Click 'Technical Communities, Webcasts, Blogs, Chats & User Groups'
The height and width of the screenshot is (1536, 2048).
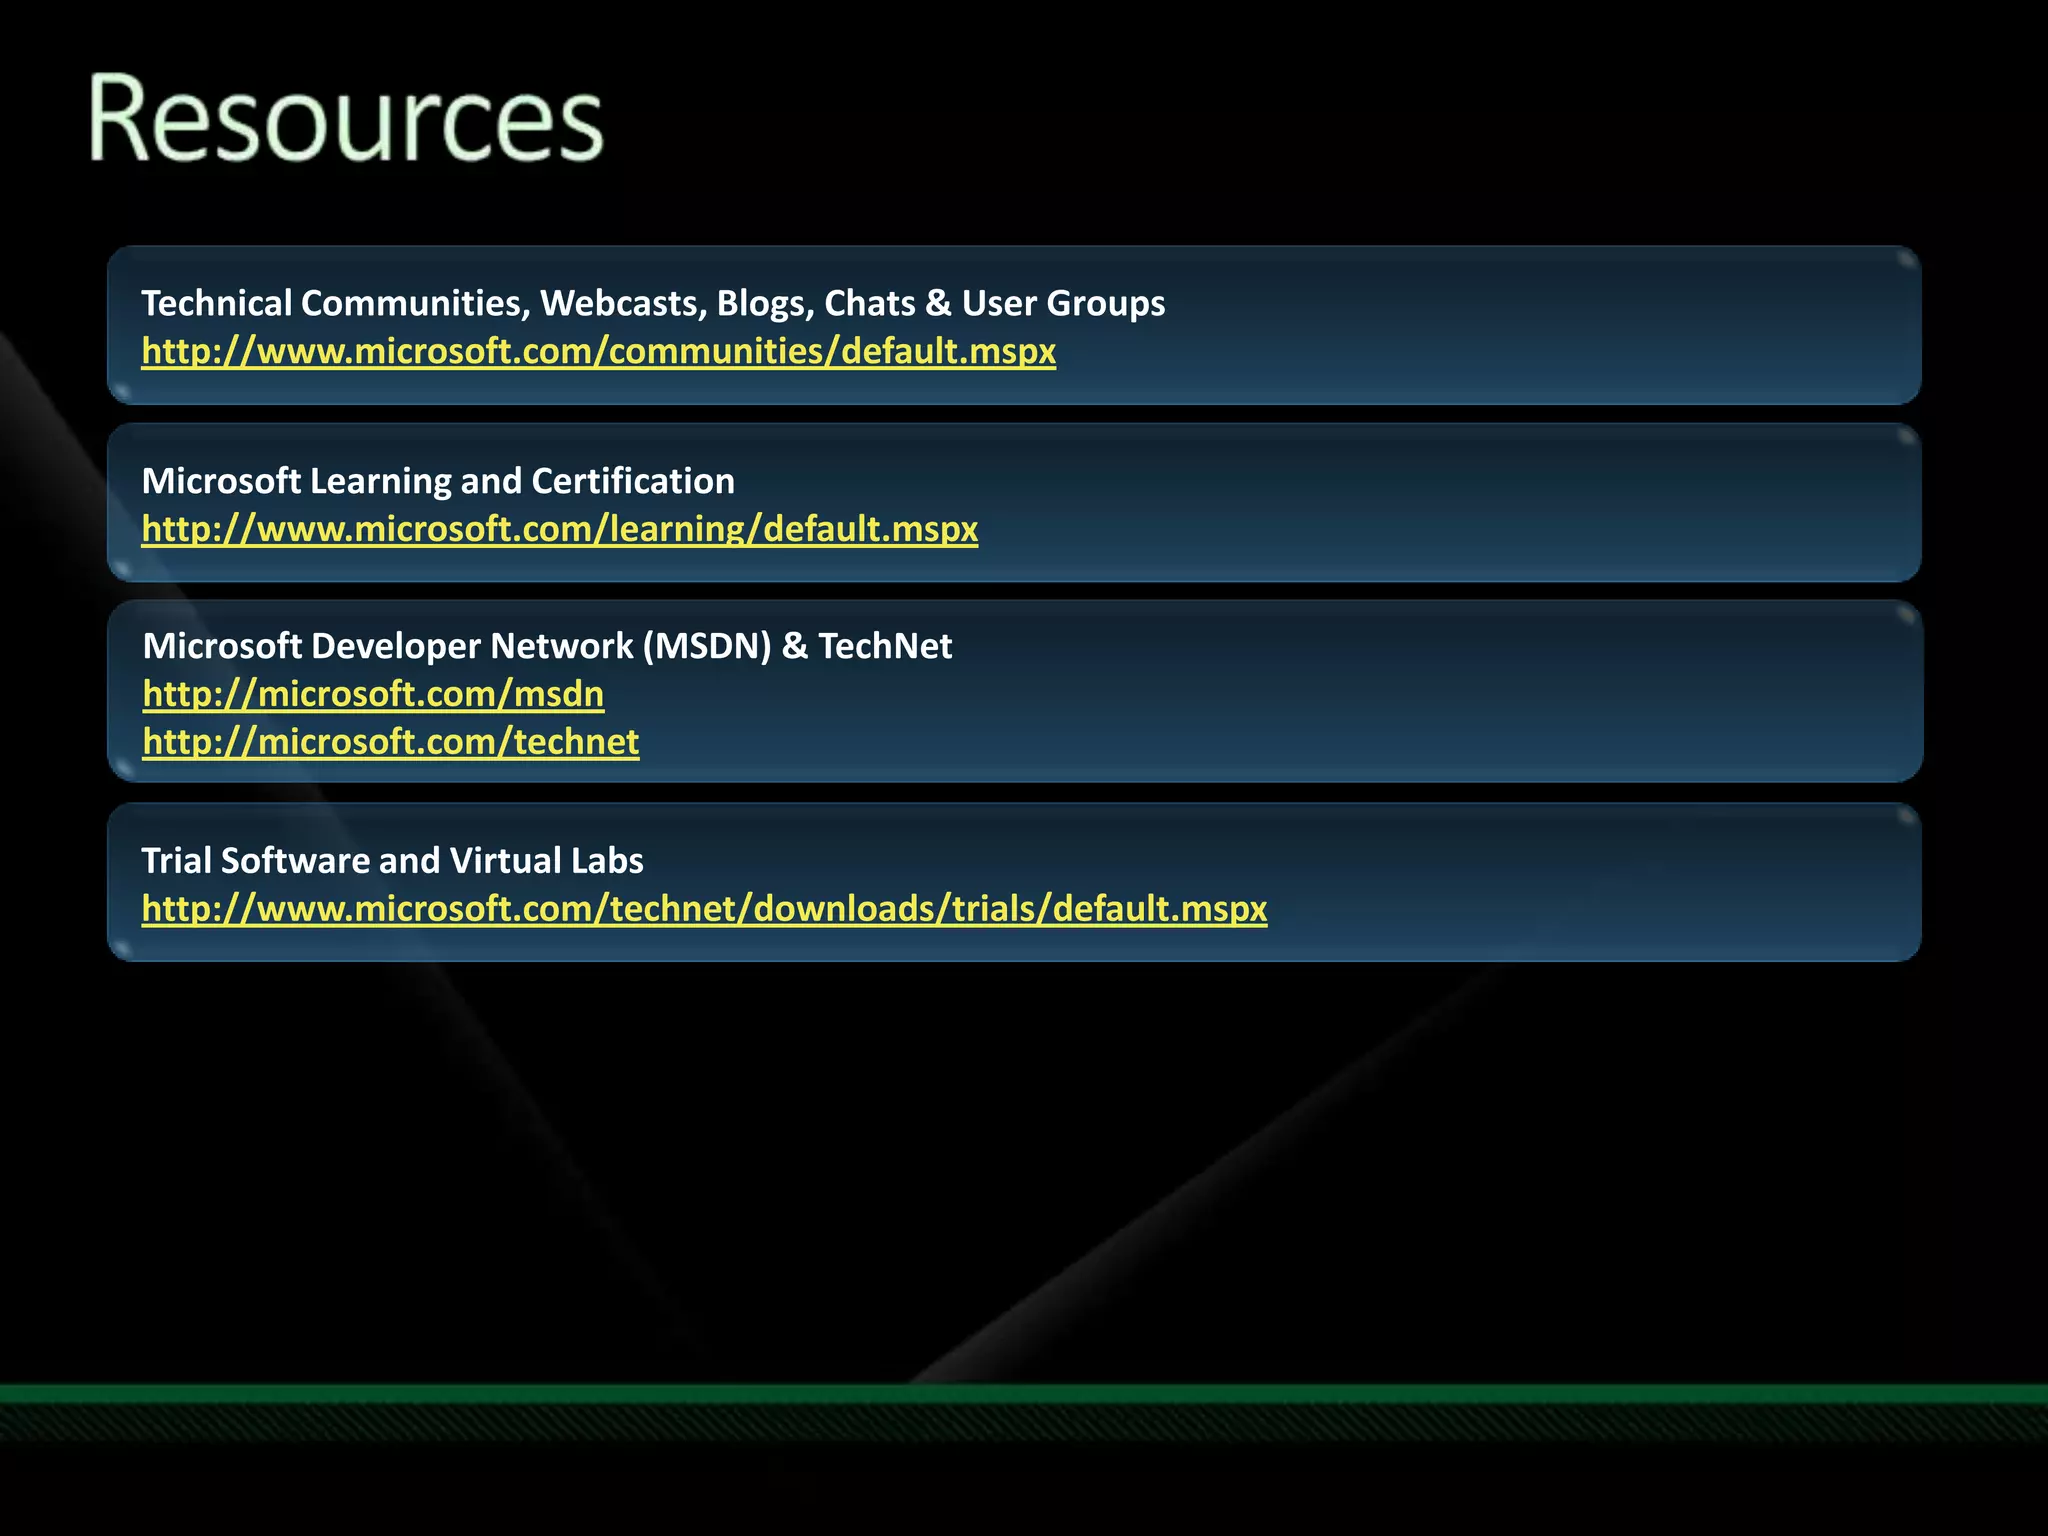coord(653,303)
